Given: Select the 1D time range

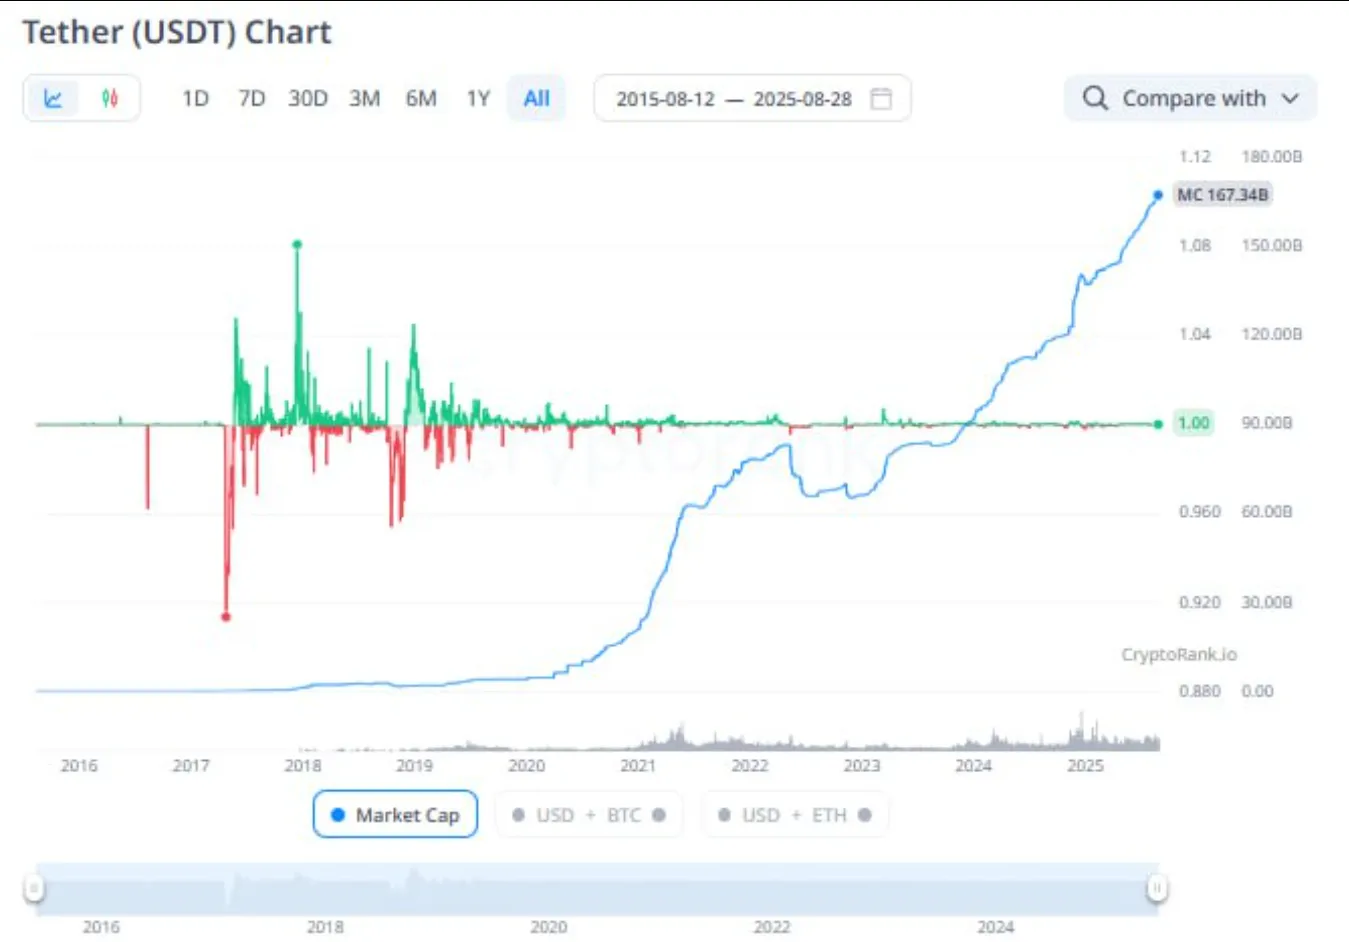Looking at the screenshot, I should 195,98.
